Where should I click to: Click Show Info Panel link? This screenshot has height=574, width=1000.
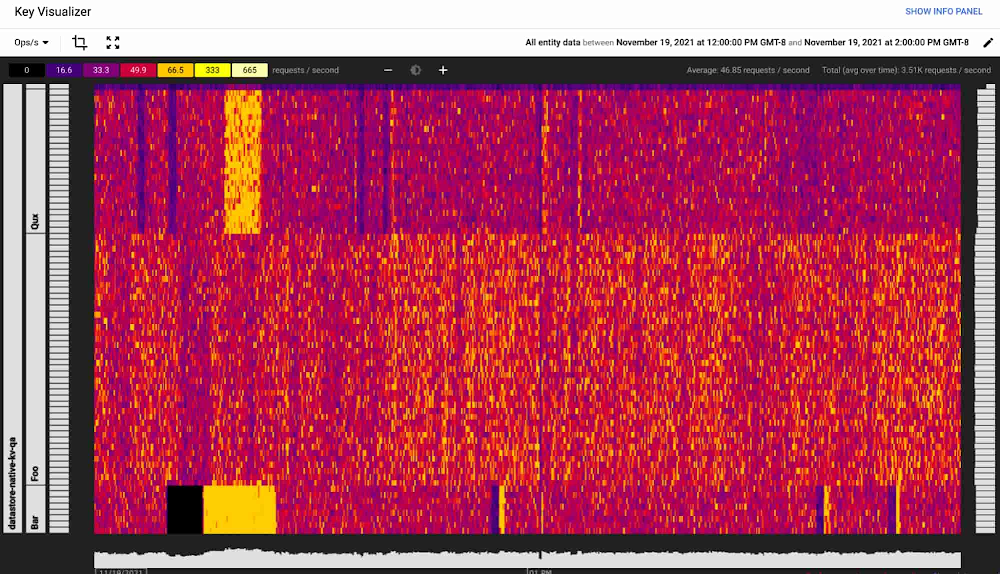[943, 11]
